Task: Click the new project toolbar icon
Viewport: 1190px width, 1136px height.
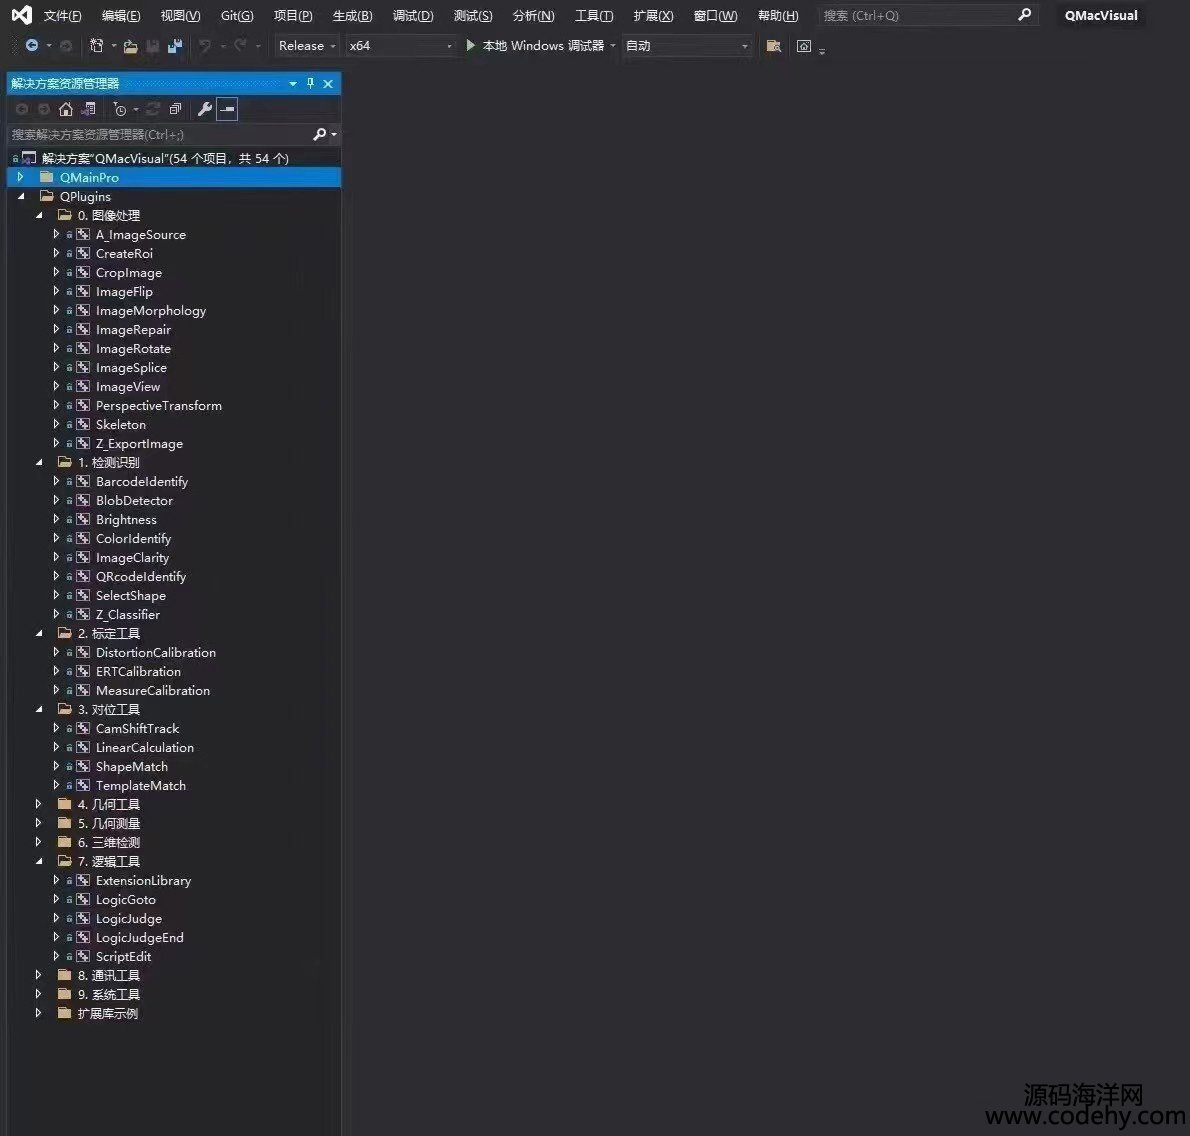Action: (96, 46)
